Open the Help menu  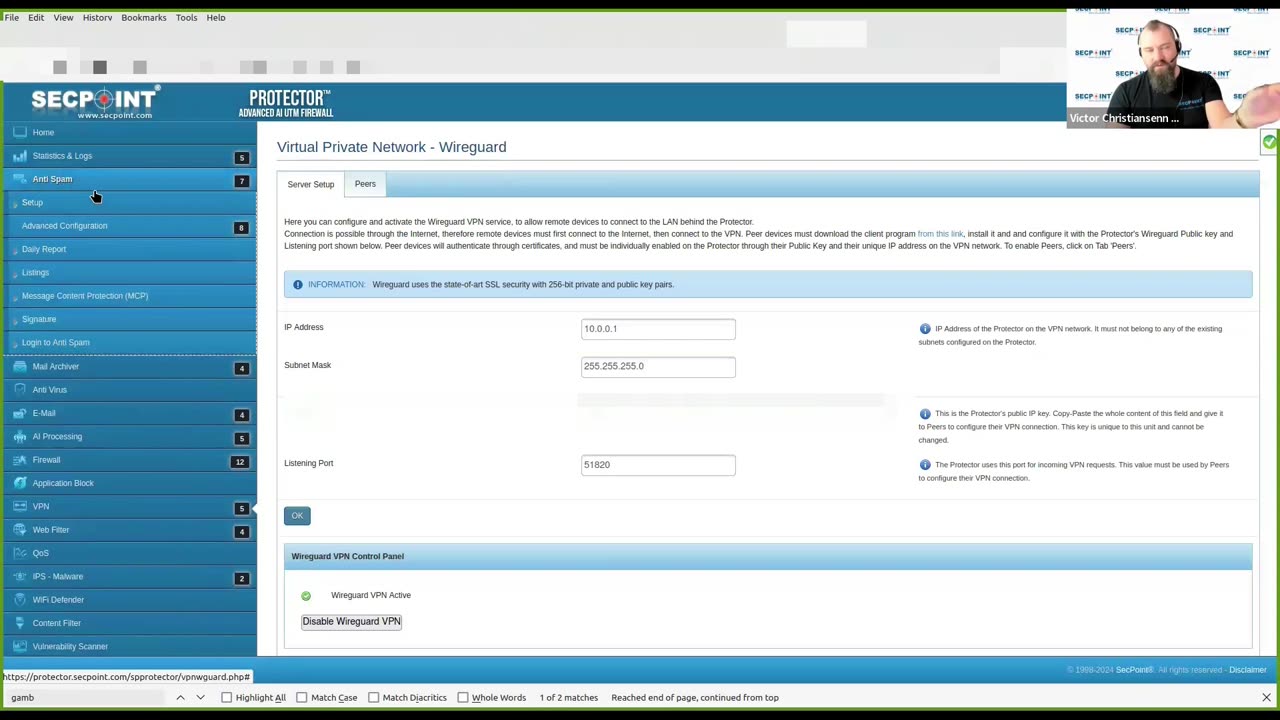click(216, 17)
